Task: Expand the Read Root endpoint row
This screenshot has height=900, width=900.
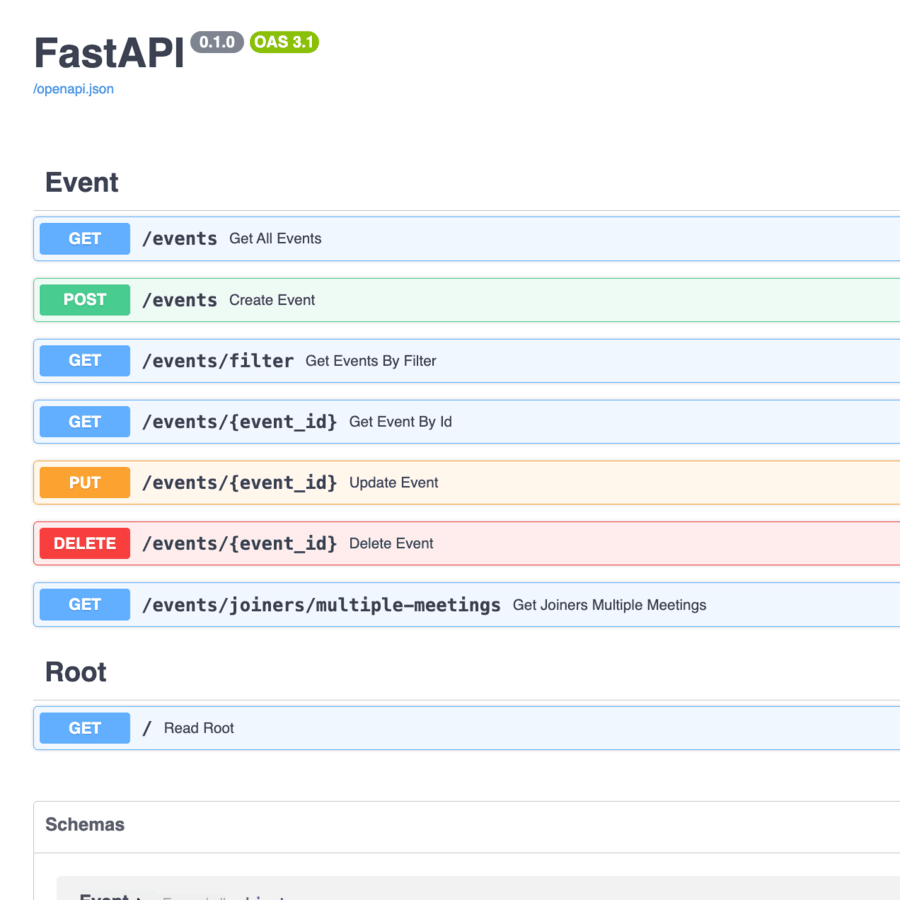Action: coord(199,728)
